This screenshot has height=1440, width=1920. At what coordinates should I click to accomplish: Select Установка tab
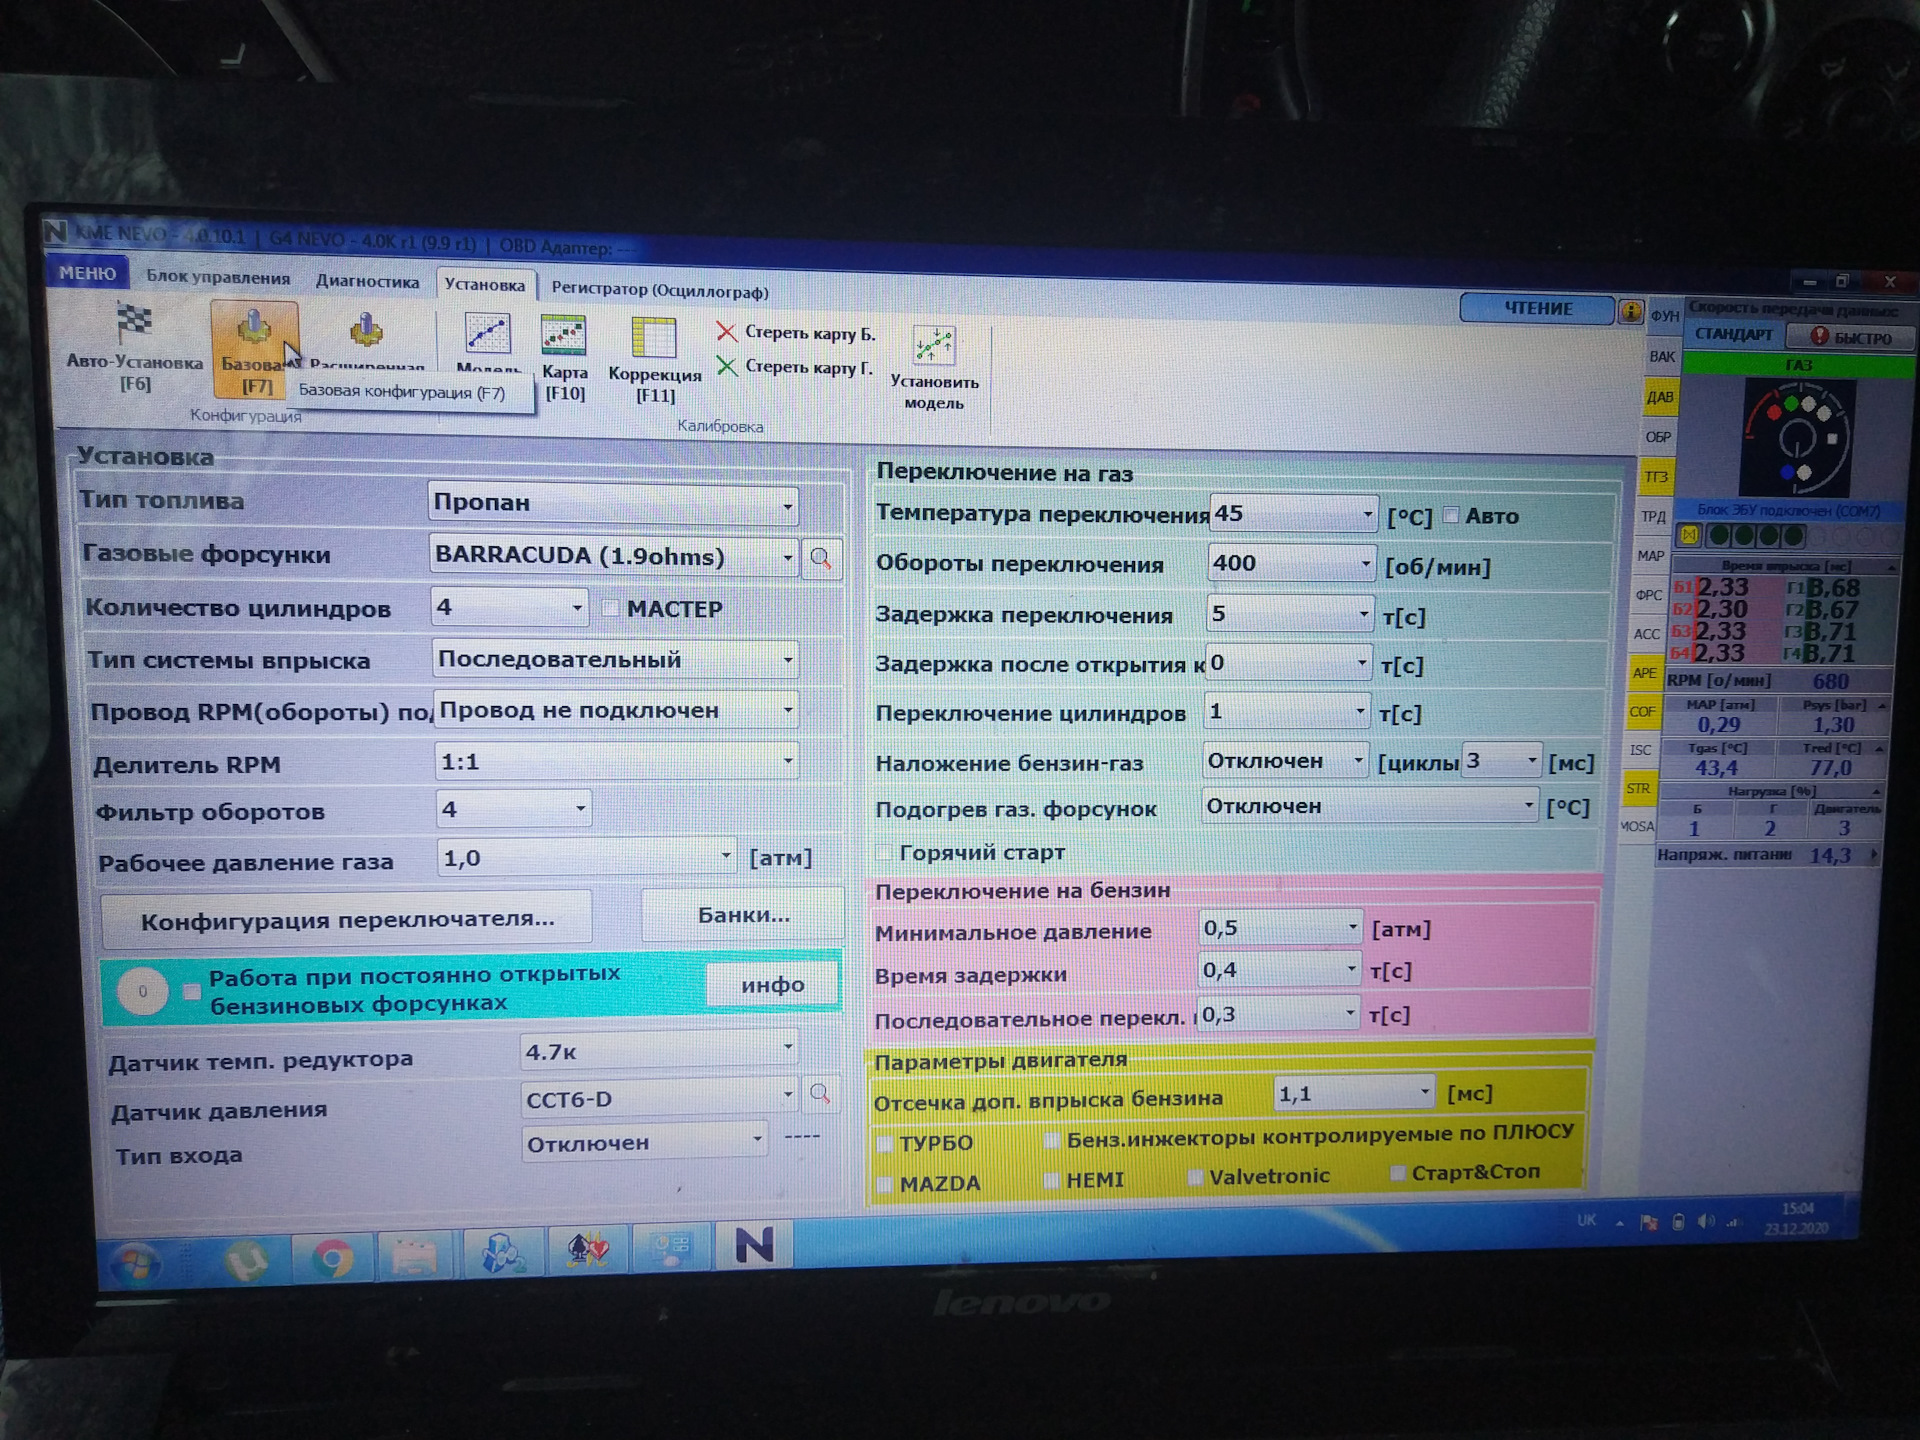pos(485,285)
